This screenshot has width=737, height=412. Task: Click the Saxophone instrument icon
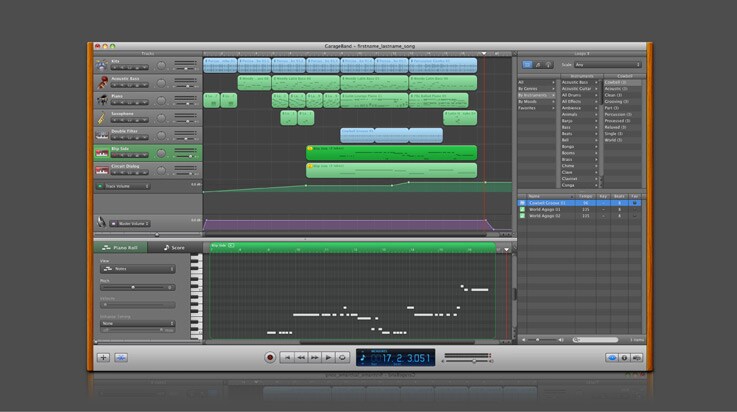click(x=102, y=117)
